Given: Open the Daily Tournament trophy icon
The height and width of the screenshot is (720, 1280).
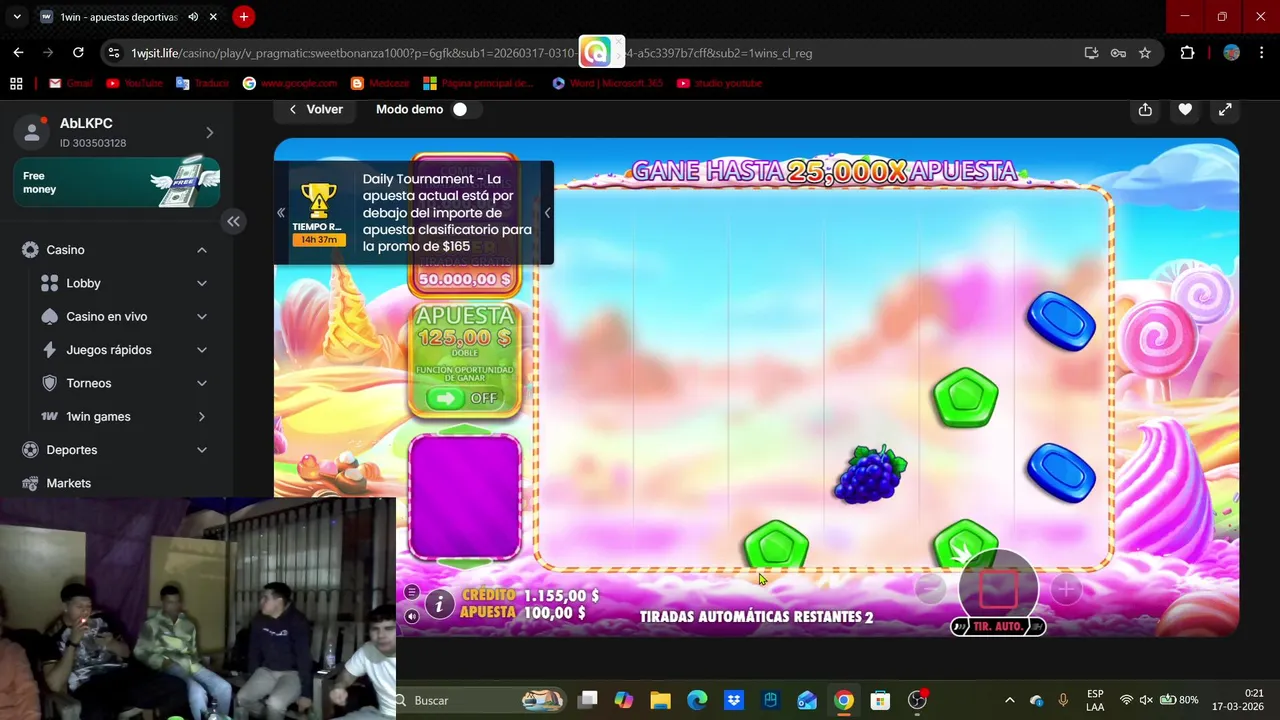Looking at the screenshot, I should (x=318, y=201).
